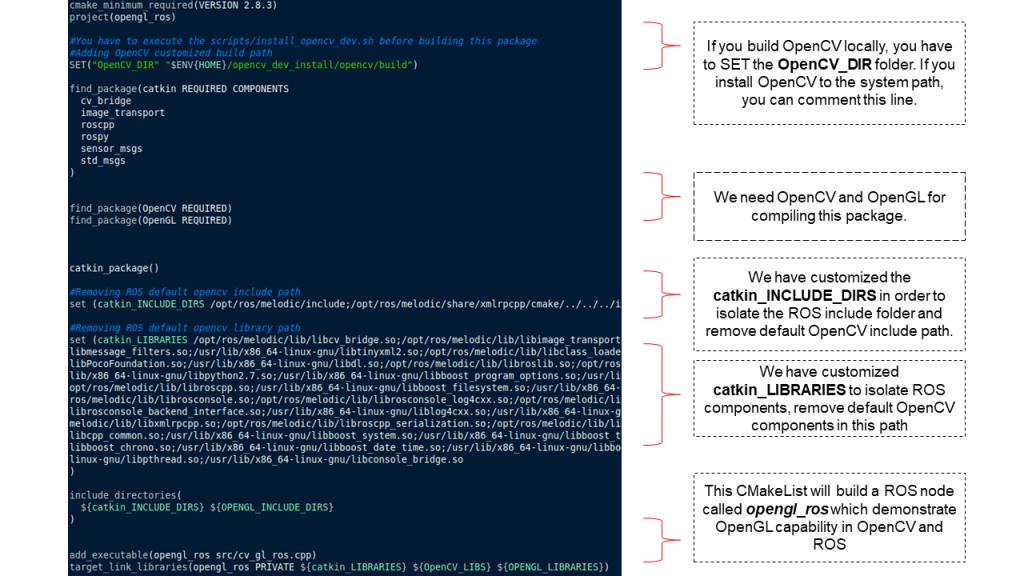Click the find_package catkin REQUIRED COMPONENTS line
The width and height of the screenshot is (1024, 576).
click(179, 89)
